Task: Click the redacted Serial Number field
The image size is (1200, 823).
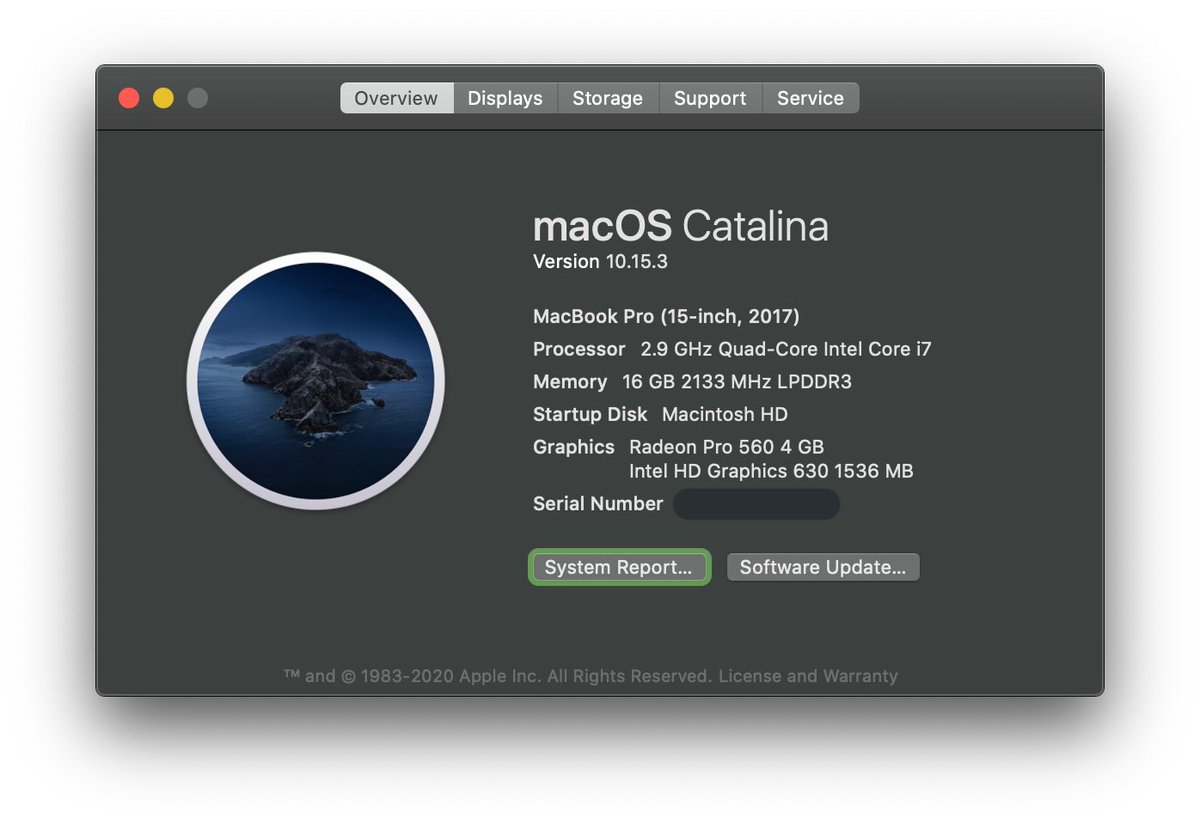Action: [756, 504]
